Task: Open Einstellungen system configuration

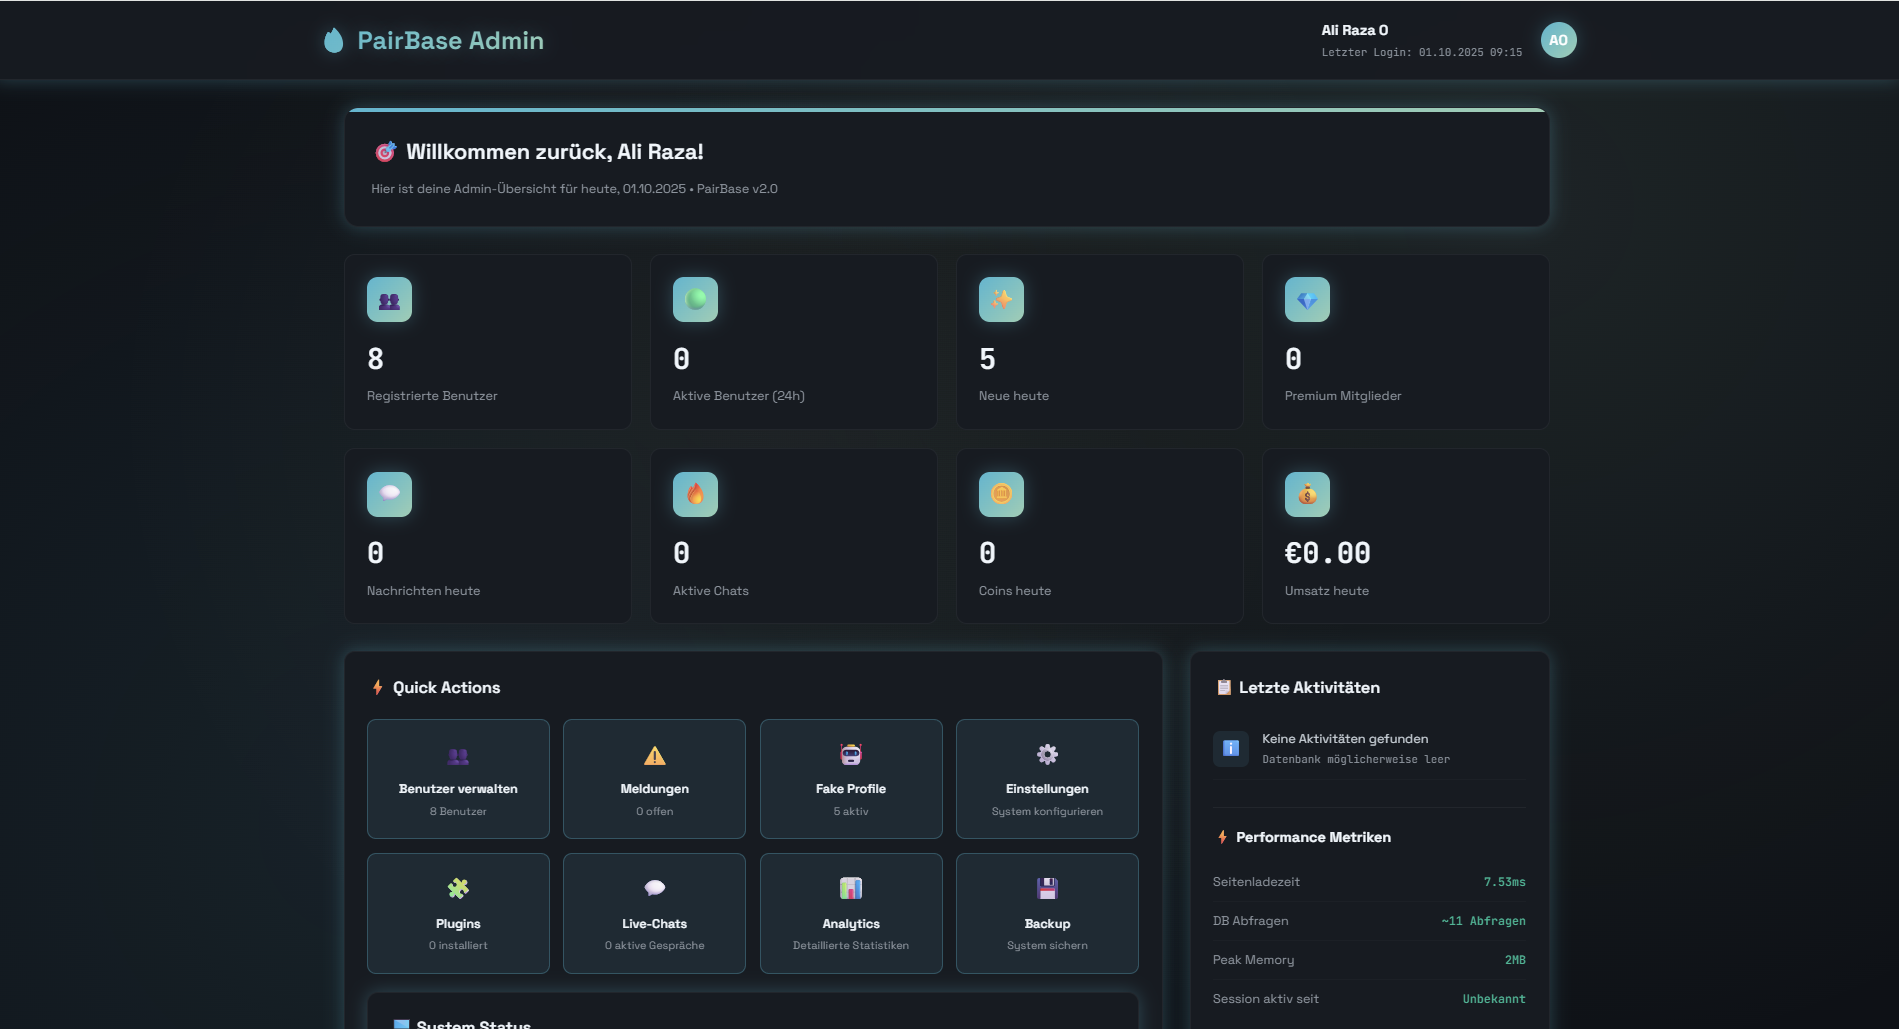Action: coord(1047,779)
